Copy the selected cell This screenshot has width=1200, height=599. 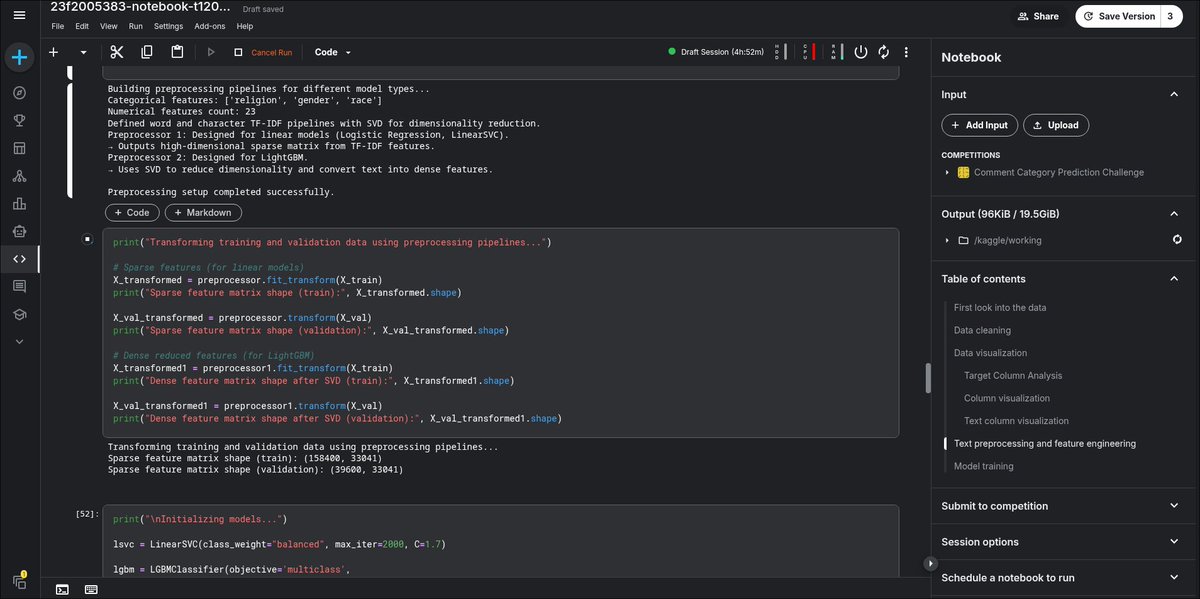(x=147, y=52)
